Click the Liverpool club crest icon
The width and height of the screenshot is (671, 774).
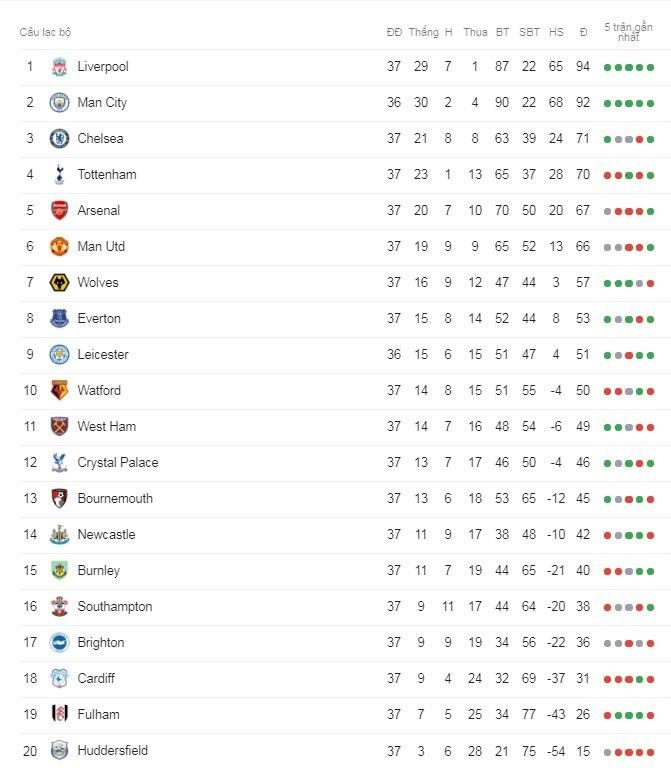point(60,67)
